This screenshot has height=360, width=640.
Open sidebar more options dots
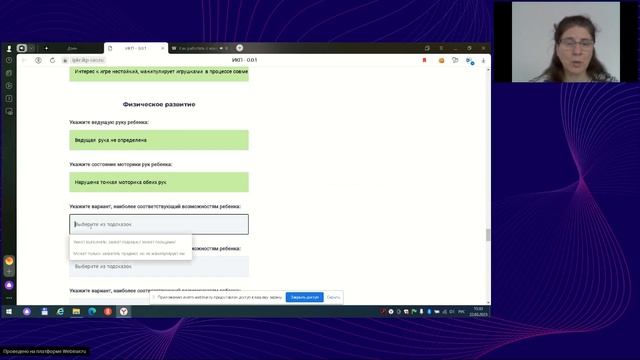tap(9, 298)
